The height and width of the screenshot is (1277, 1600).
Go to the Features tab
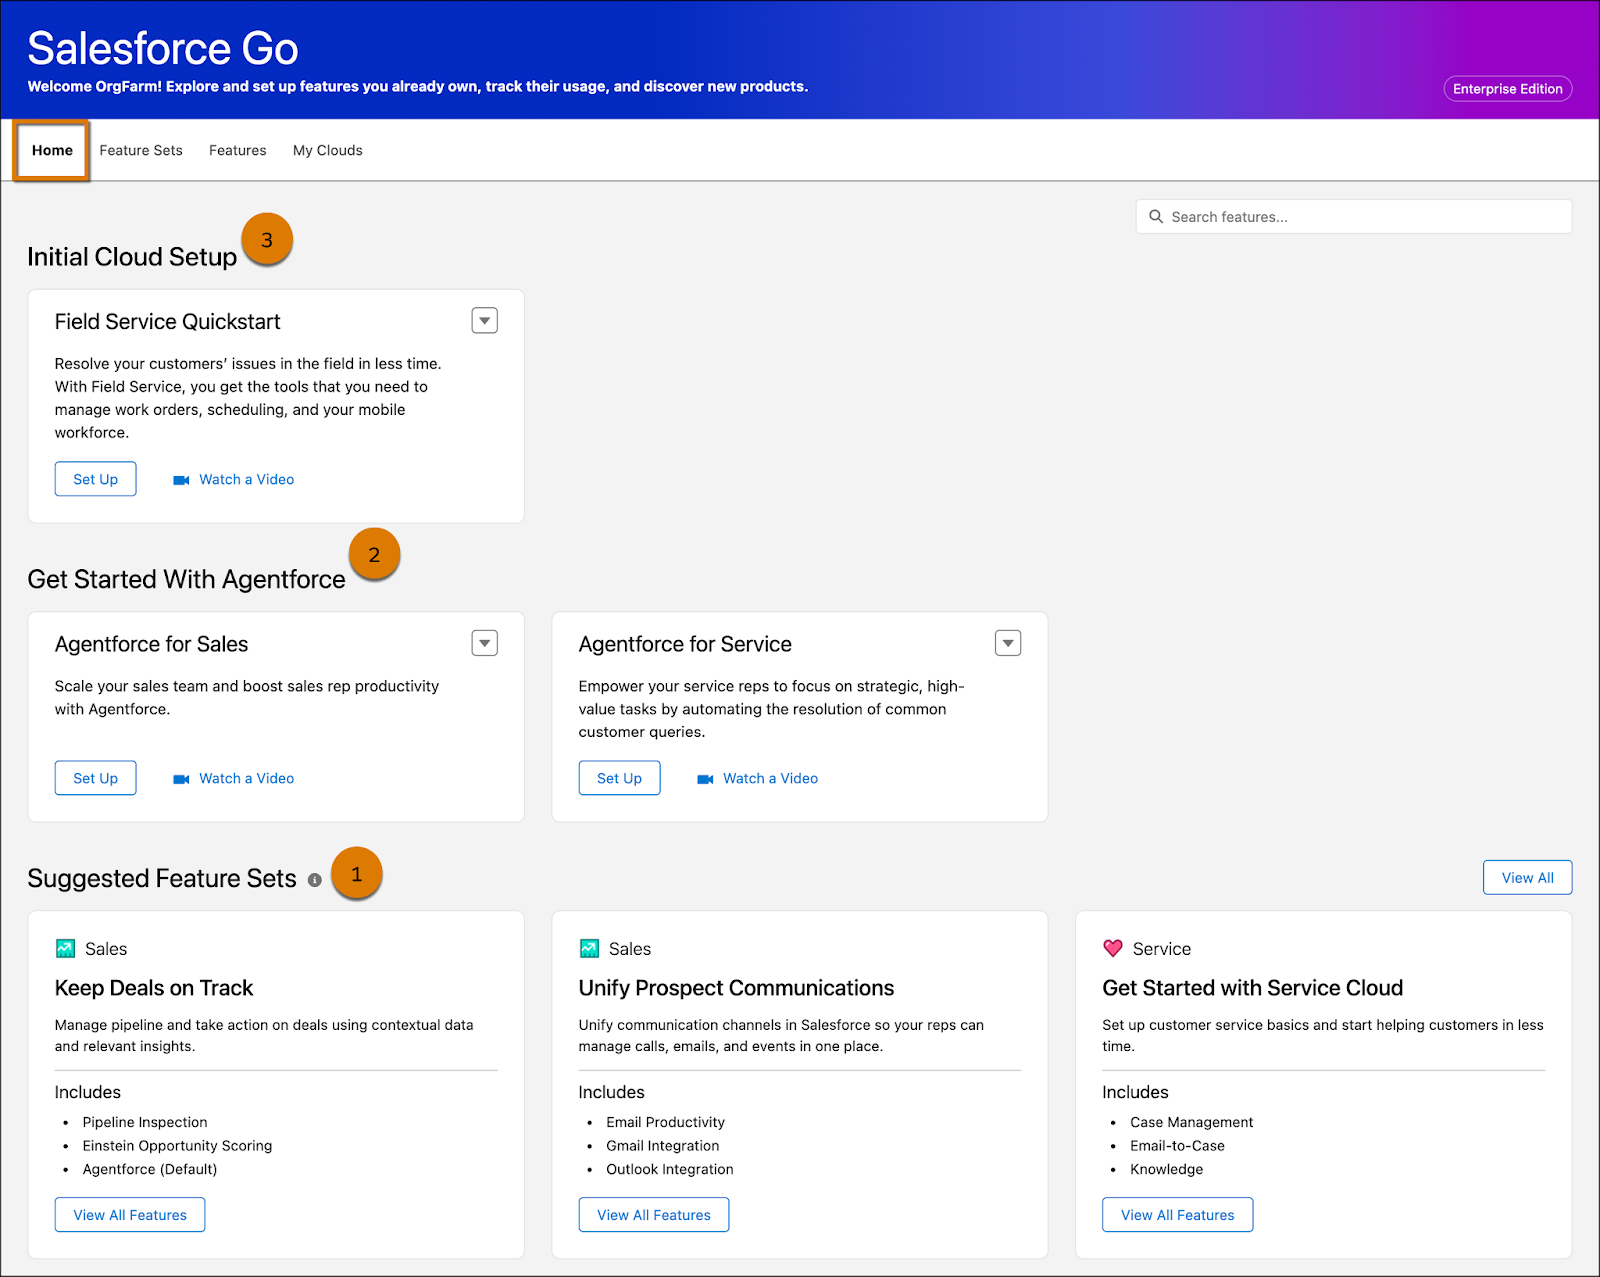point(238,151)
